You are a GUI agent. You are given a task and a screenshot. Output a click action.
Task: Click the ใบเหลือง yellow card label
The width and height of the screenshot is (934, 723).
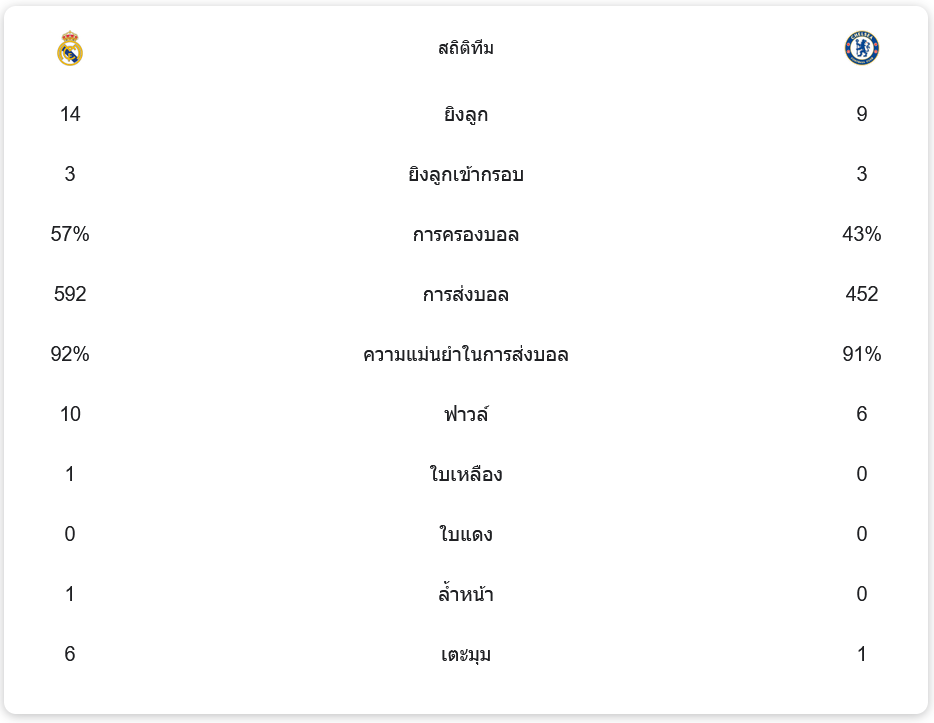(x=466, y=474)
